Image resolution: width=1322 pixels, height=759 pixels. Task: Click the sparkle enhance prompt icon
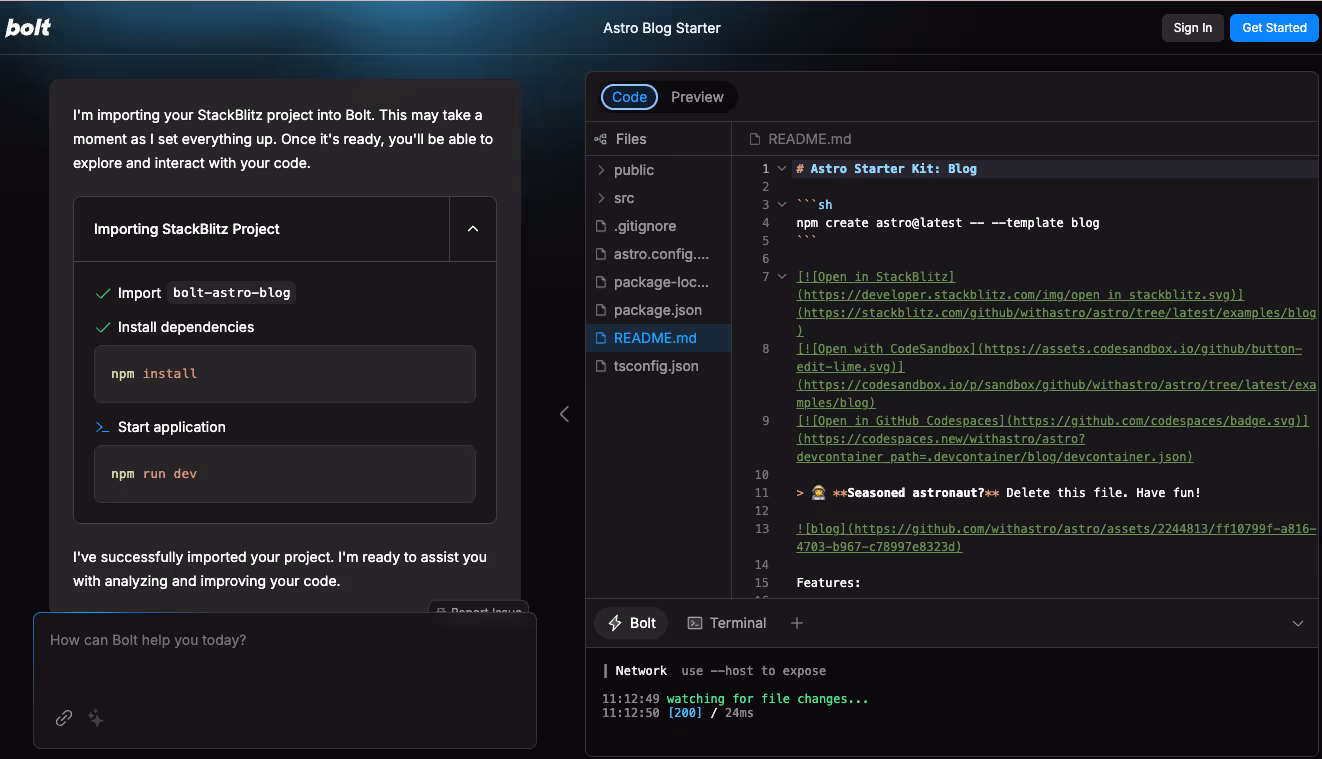click(x=96, y=718)
